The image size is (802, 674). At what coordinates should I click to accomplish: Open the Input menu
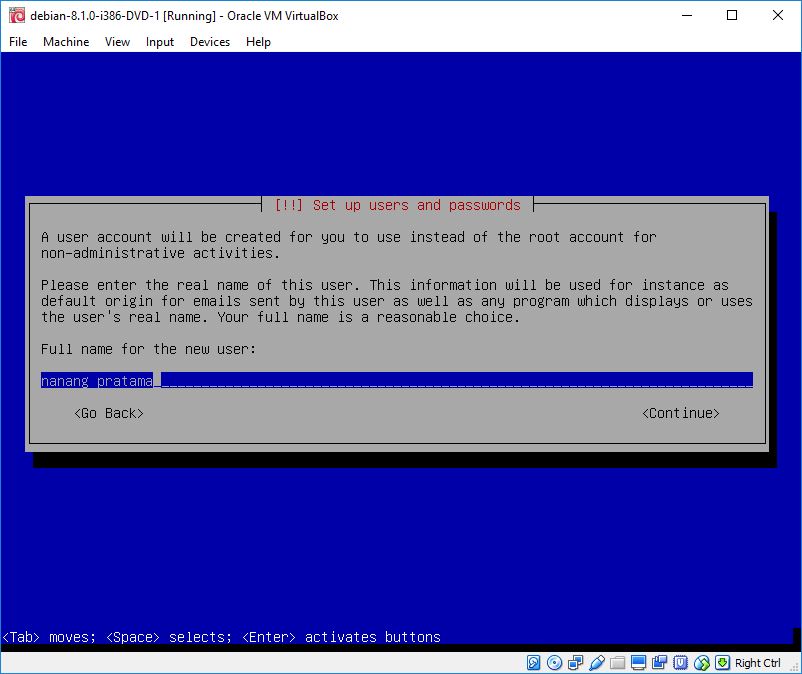160,42
